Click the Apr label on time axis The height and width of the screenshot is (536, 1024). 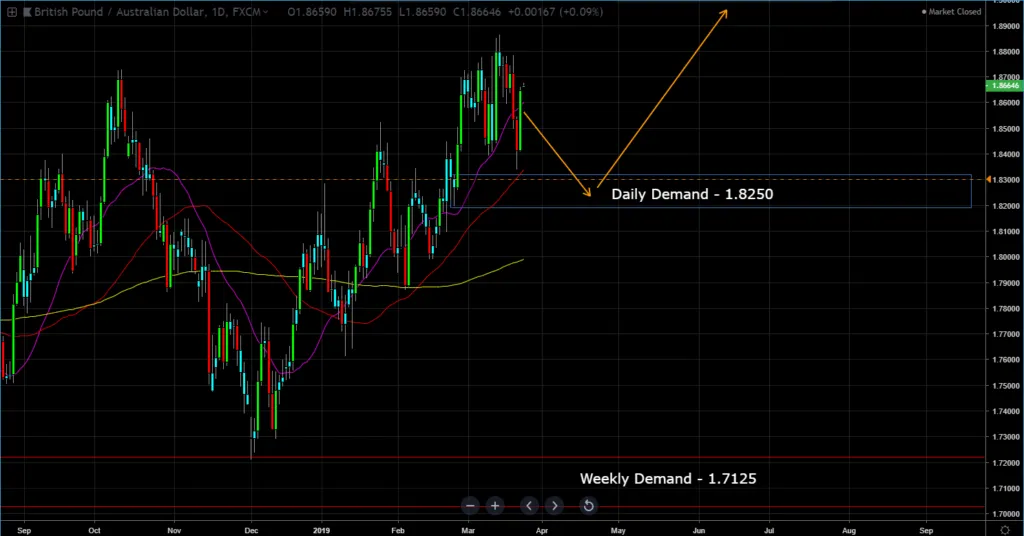click(x=541, y=531)
